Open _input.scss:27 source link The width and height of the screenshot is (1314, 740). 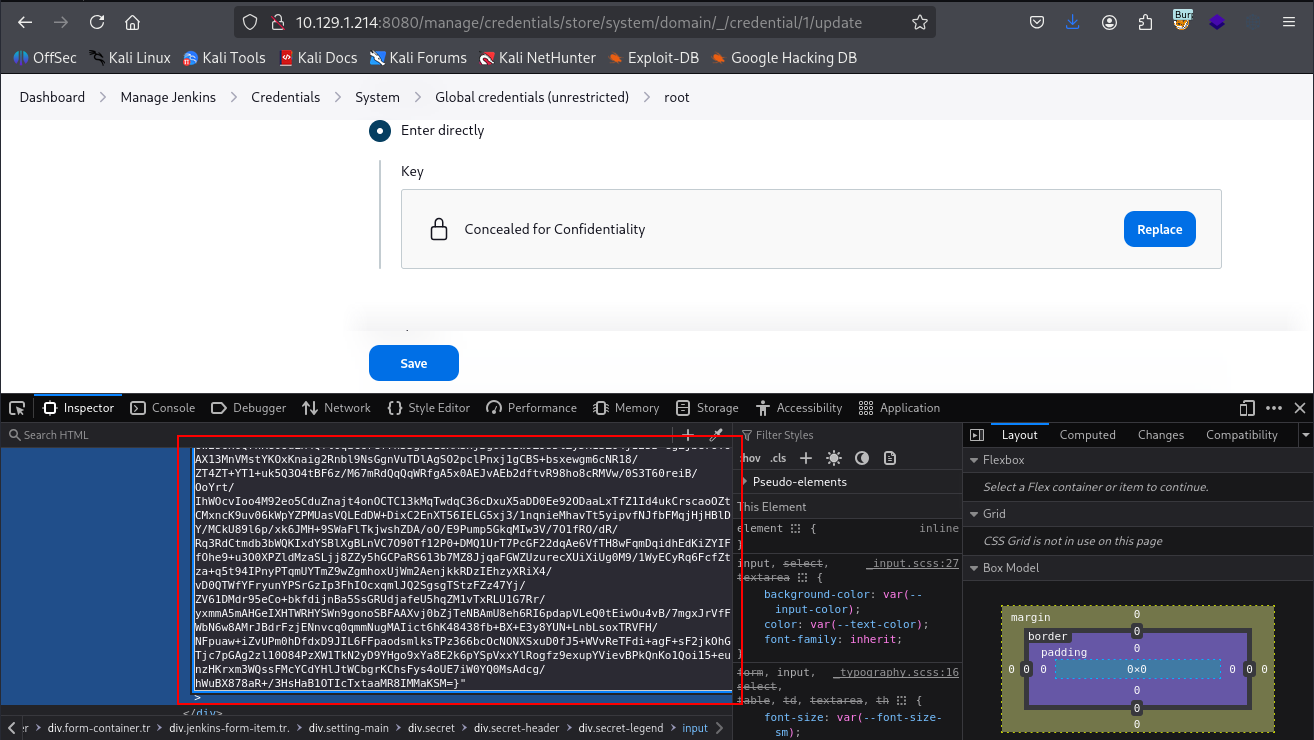point(912,564)
